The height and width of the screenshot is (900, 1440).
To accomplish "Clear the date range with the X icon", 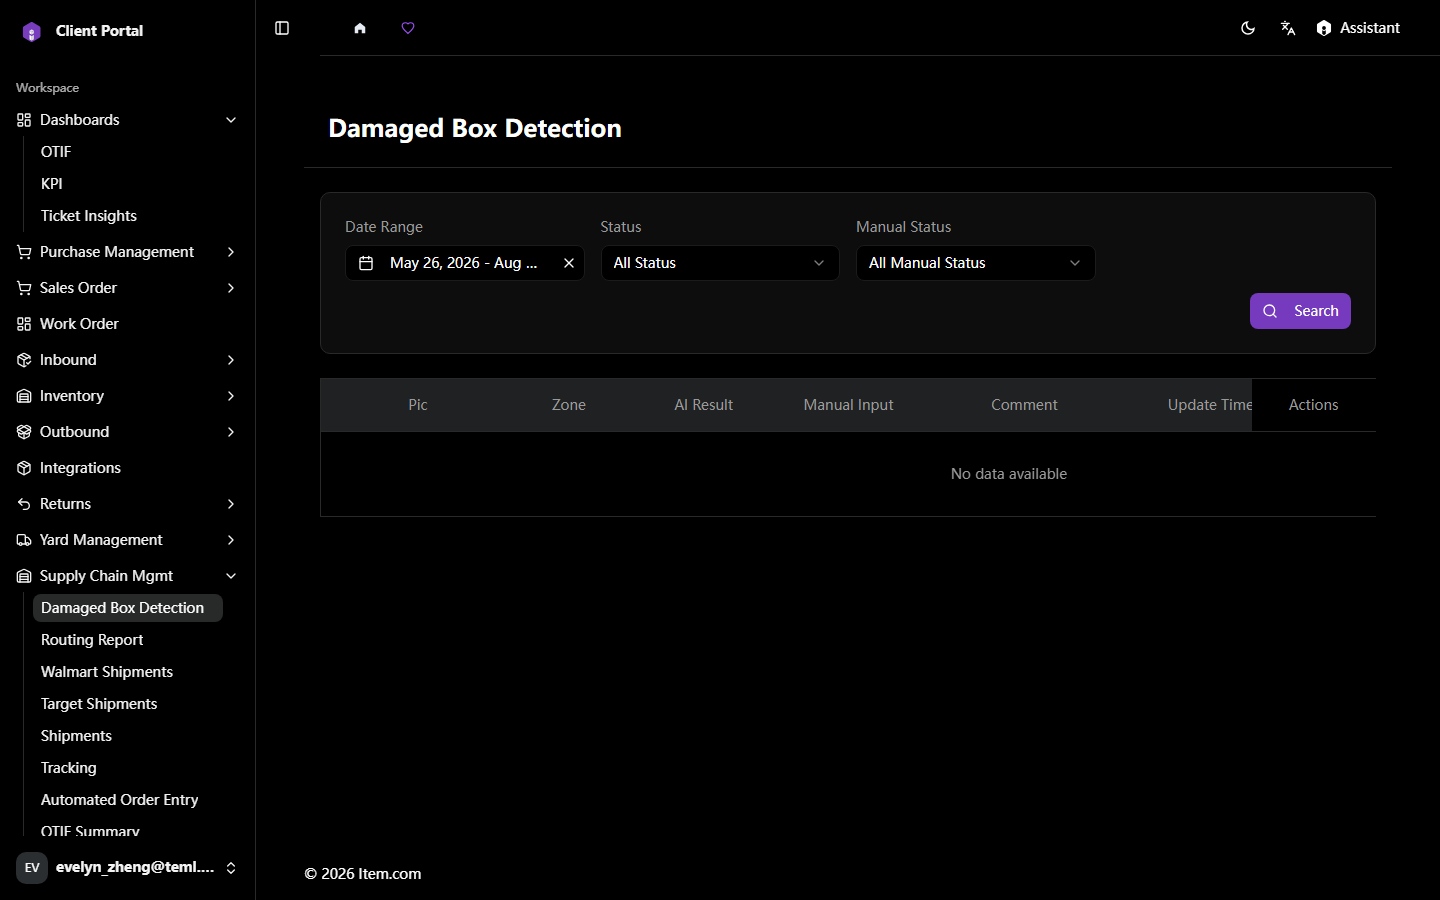I will pos(569,263).
